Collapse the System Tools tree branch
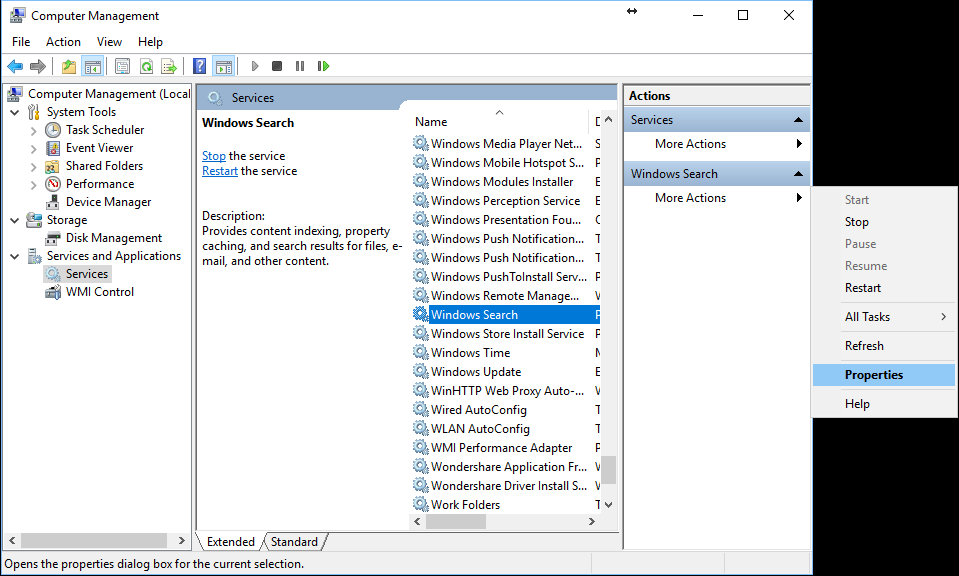959x576 pixels. 15,112
